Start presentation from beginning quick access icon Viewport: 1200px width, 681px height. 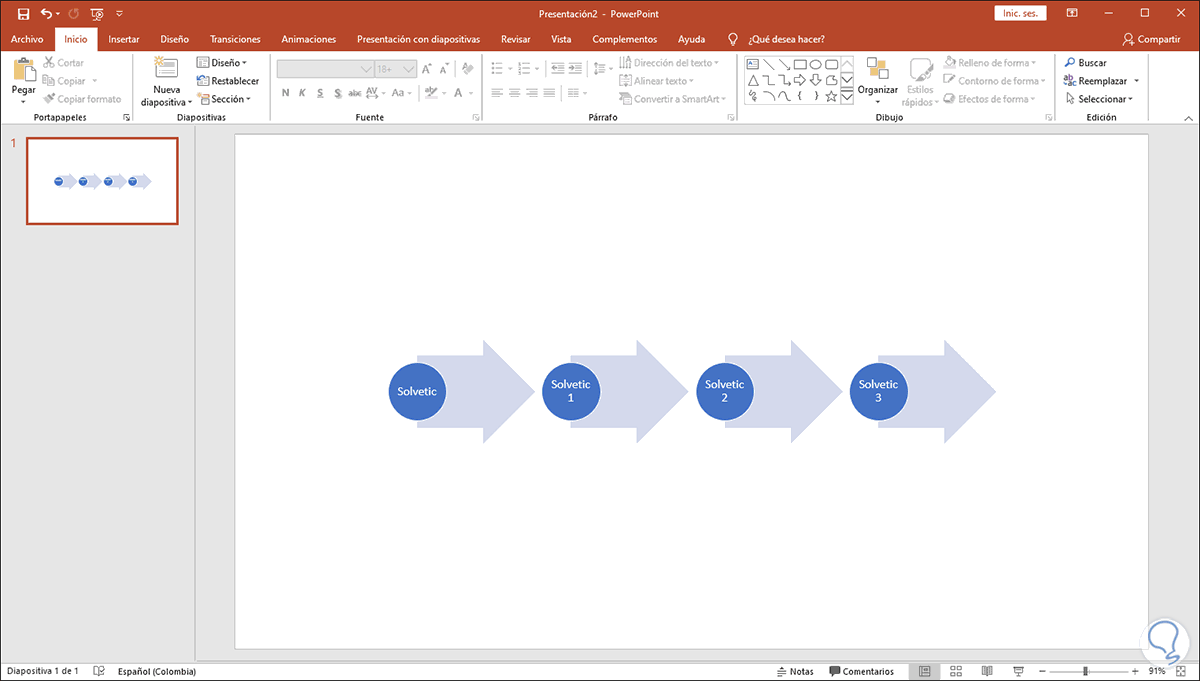click(96, 14)
